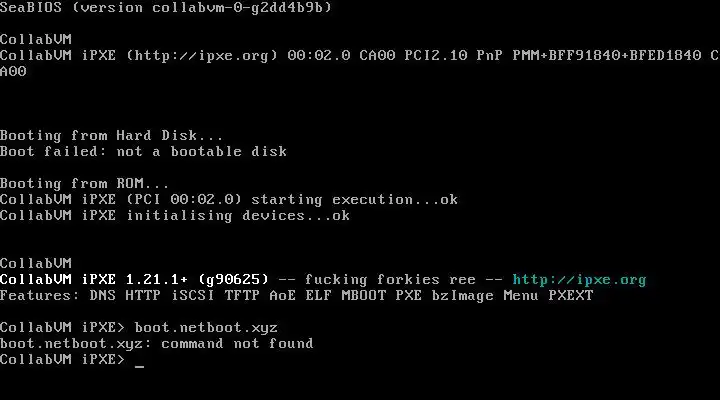Click the '(http://ipxe.org)' text in the PCI line
720x400 pixels.
(202, 56)
